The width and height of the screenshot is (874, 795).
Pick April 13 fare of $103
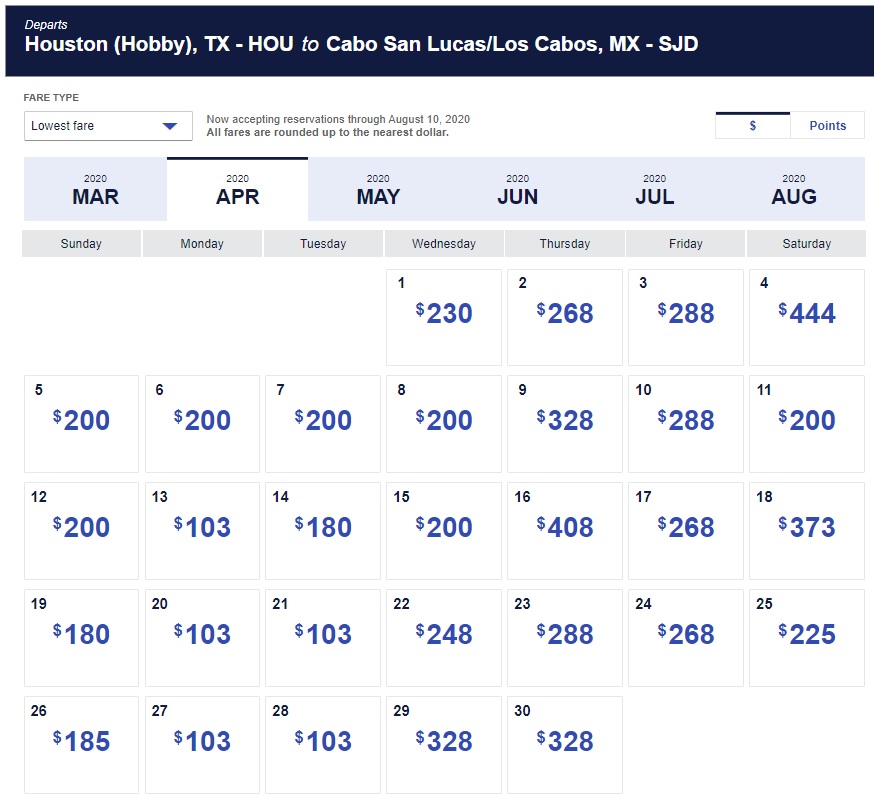click(x=202, y=529)
